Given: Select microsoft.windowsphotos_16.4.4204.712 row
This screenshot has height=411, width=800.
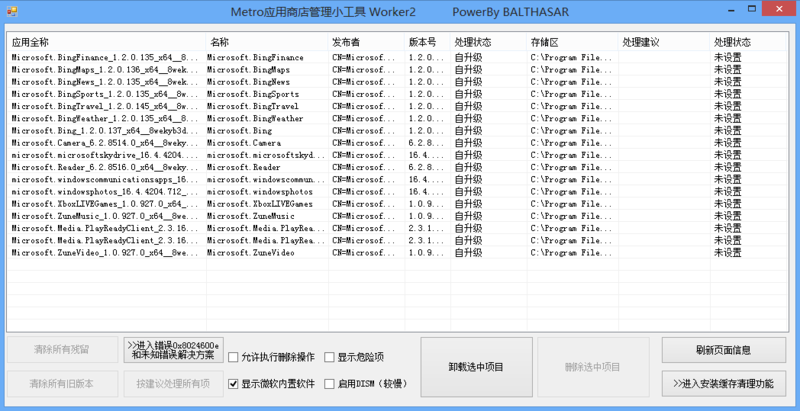Looking at the screenshot, I should click(397, 192).
